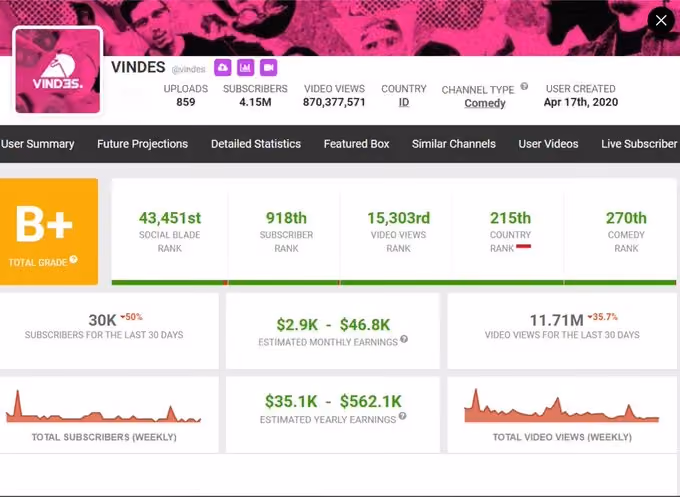
Task: Click the ID country link
Action: click(x=404, y=102)
